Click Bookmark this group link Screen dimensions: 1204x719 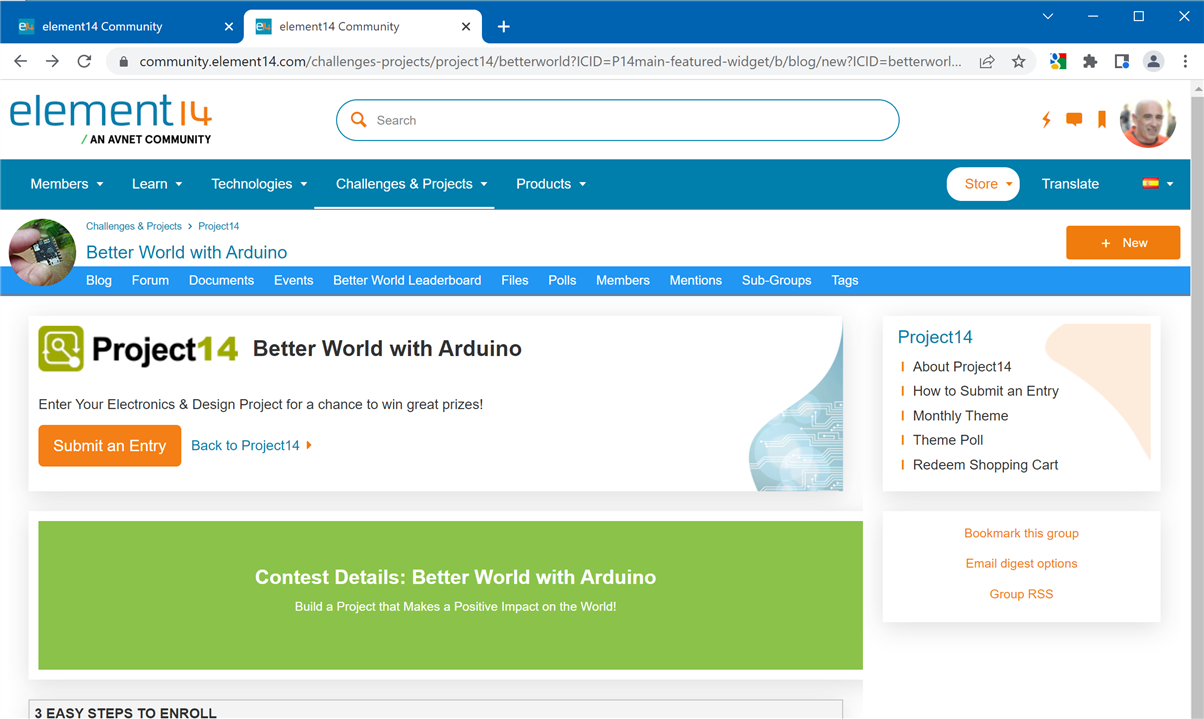click(1021, 533)
